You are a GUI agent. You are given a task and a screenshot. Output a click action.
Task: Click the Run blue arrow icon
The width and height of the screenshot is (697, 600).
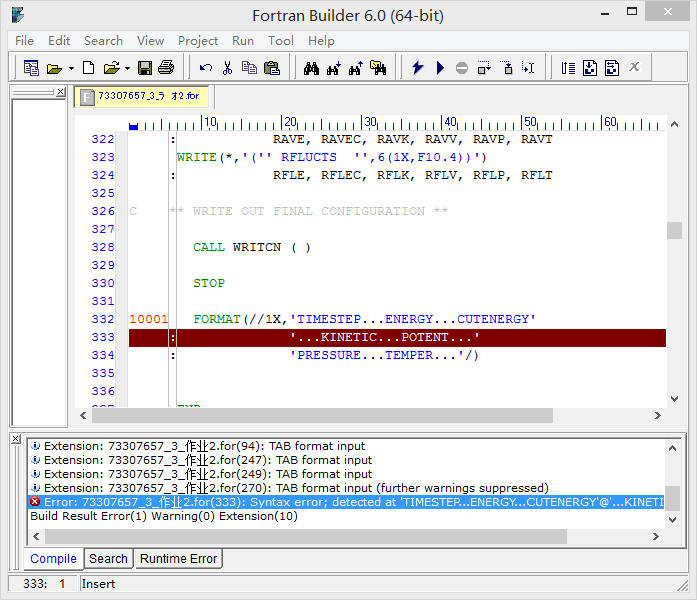pos(440,68)
